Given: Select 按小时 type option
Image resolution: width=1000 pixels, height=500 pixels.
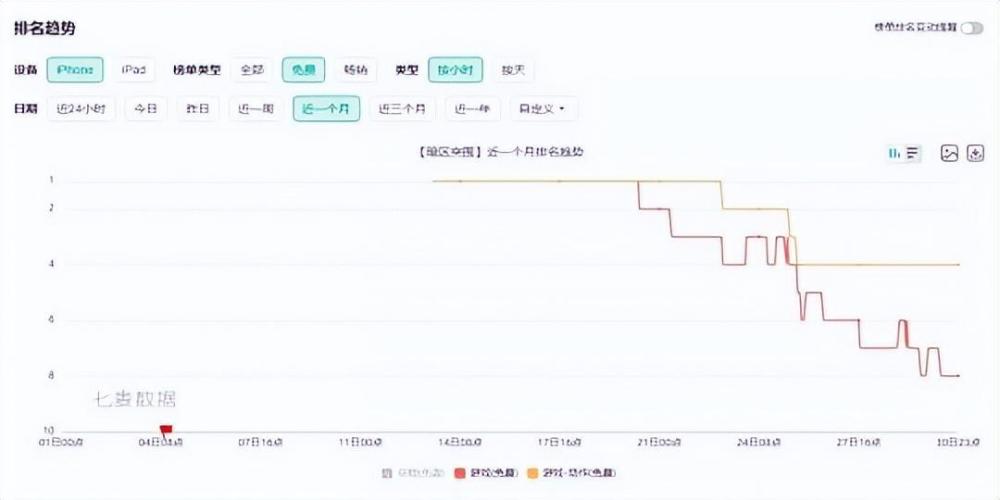Looking at the screenshot, I should click(456, 70).
